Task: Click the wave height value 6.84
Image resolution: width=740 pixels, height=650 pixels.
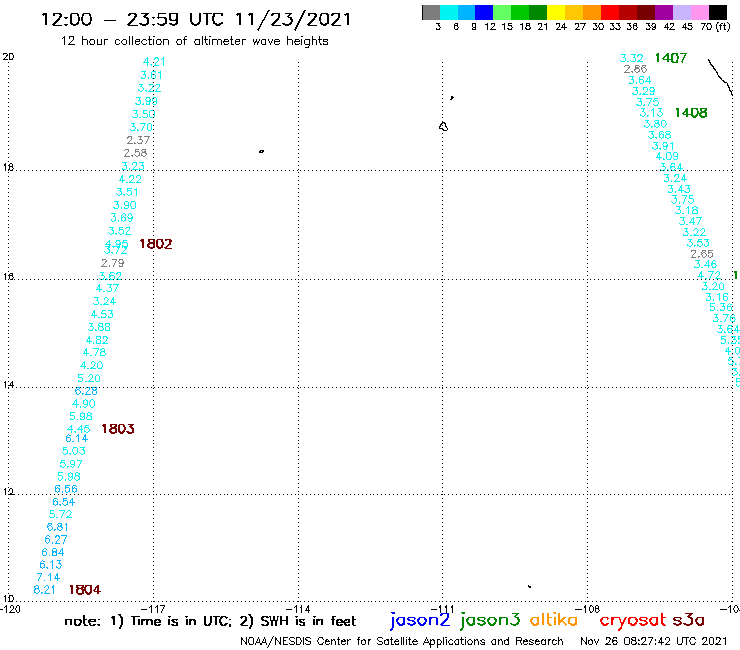Action: tap(53, 552)
